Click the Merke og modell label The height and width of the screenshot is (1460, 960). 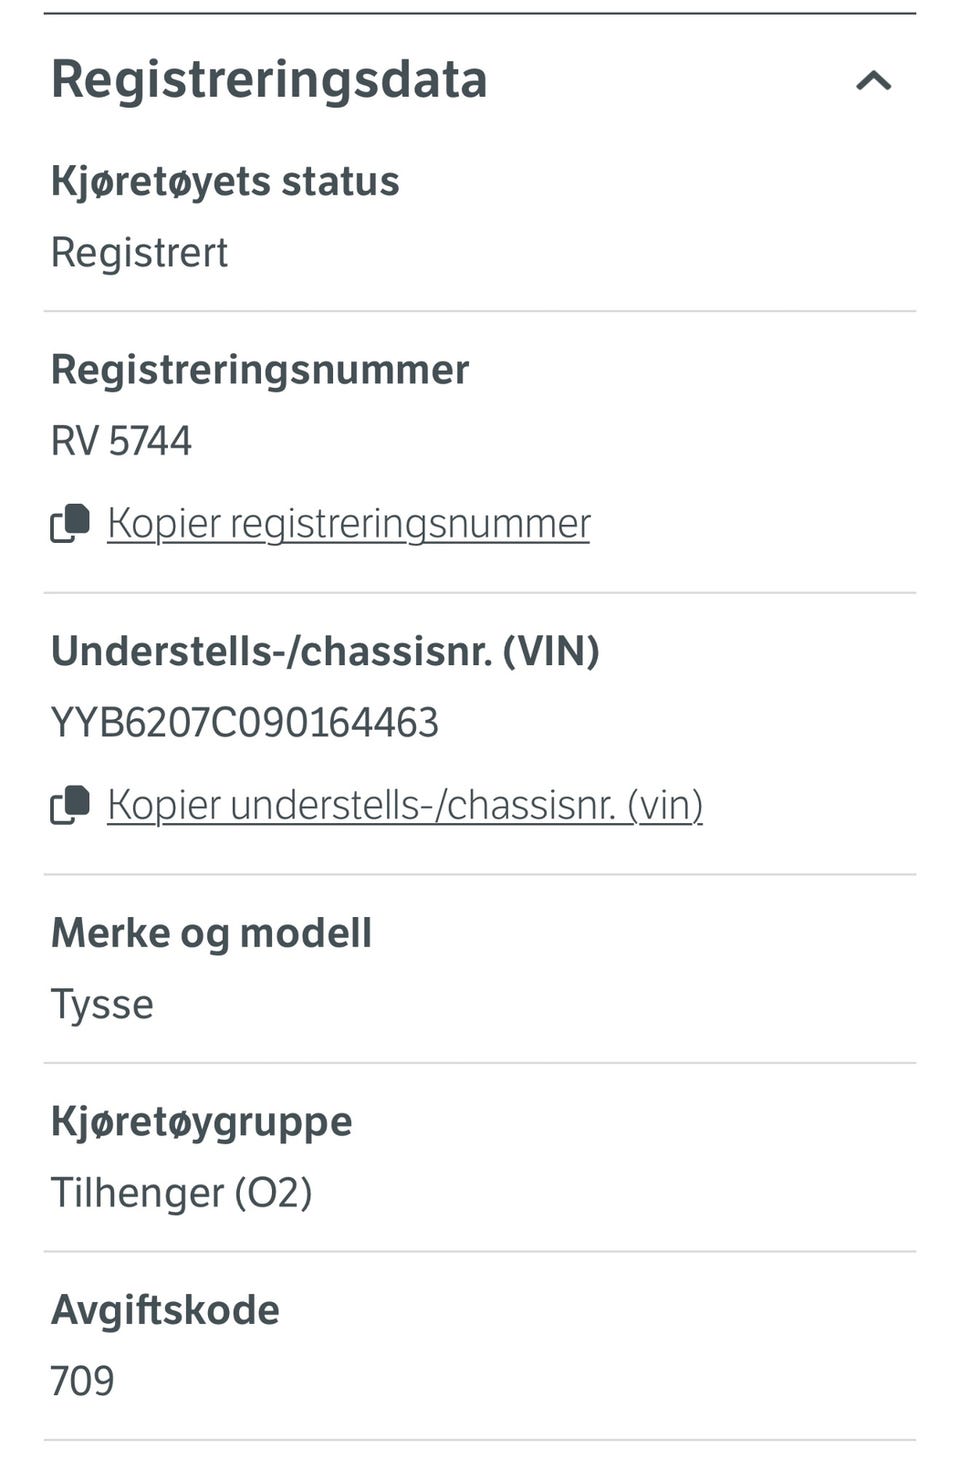211,934
